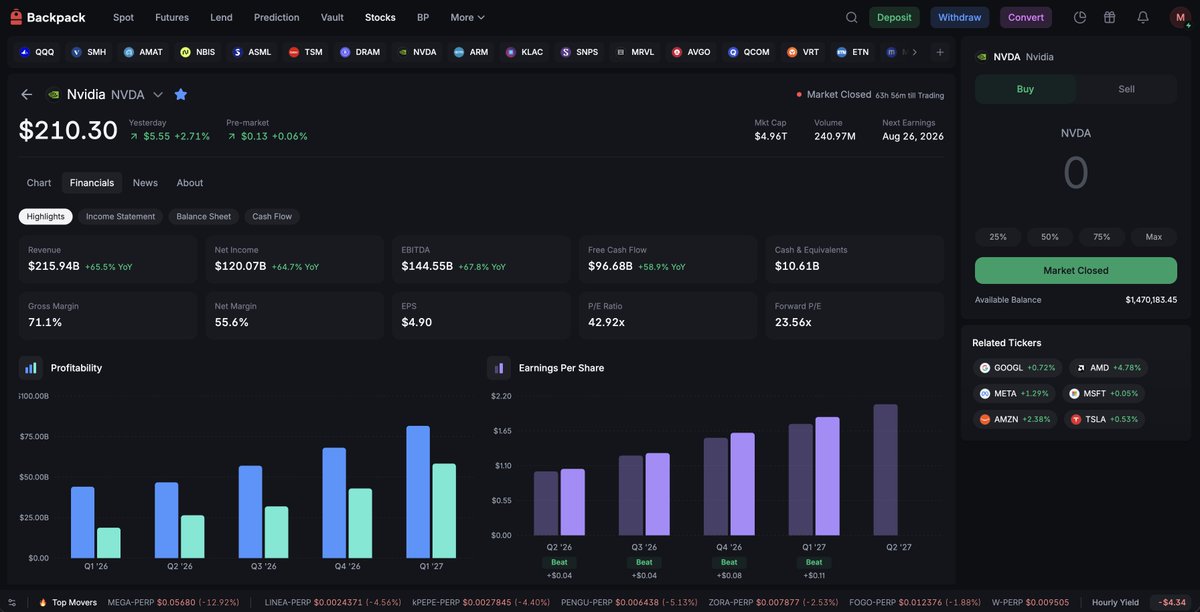The image size is (1200, 612).
Task: Open the Futures menu item
Action: pos(172,17)
